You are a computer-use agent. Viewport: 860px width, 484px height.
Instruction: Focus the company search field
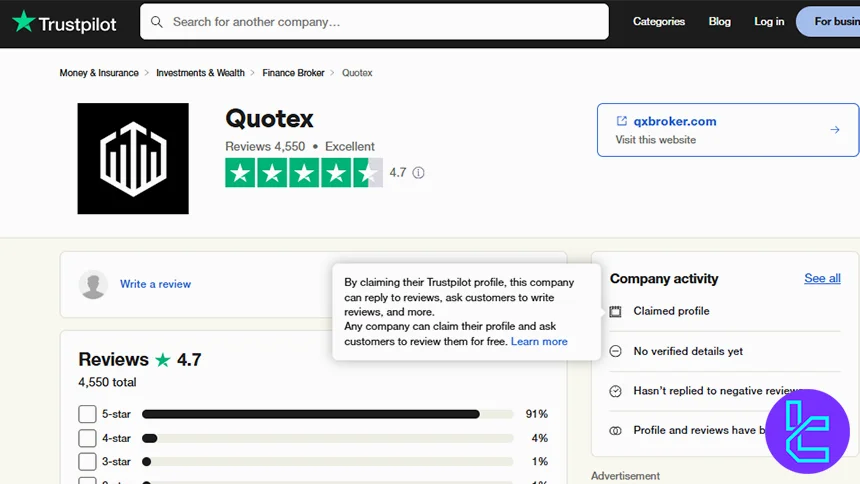point(374,22)
